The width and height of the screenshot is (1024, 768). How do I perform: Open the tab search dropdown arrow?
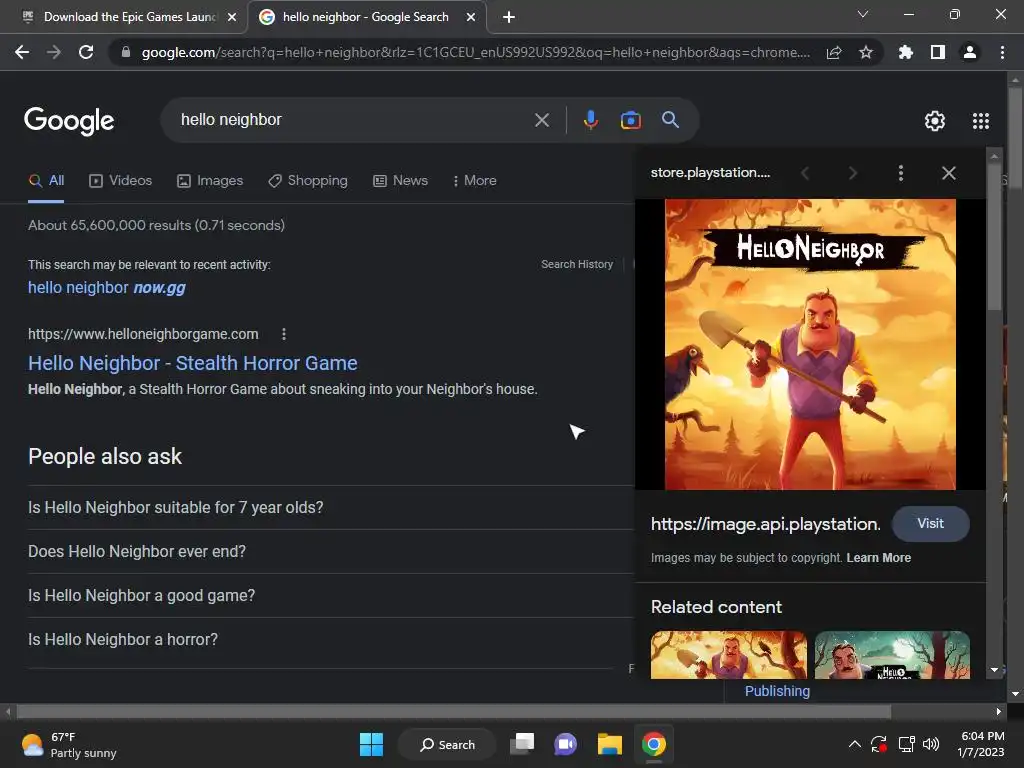[x=863, y=14]
